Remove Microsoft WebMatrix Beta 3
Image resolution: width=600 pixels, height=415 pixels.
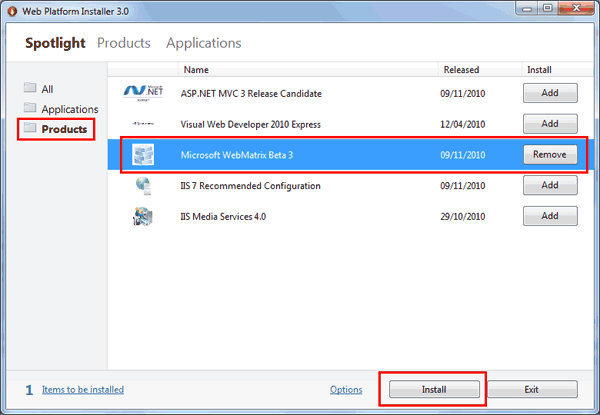click(x=550, y=155)
